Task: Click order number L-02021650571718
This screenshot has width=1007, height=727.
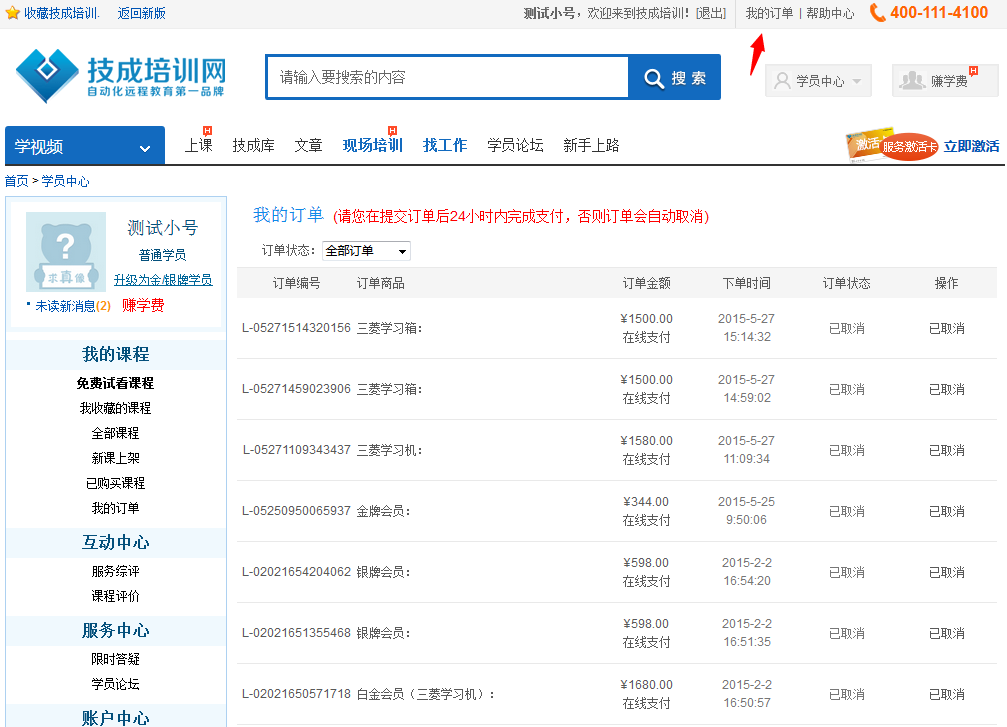Action: click(296, 694)
